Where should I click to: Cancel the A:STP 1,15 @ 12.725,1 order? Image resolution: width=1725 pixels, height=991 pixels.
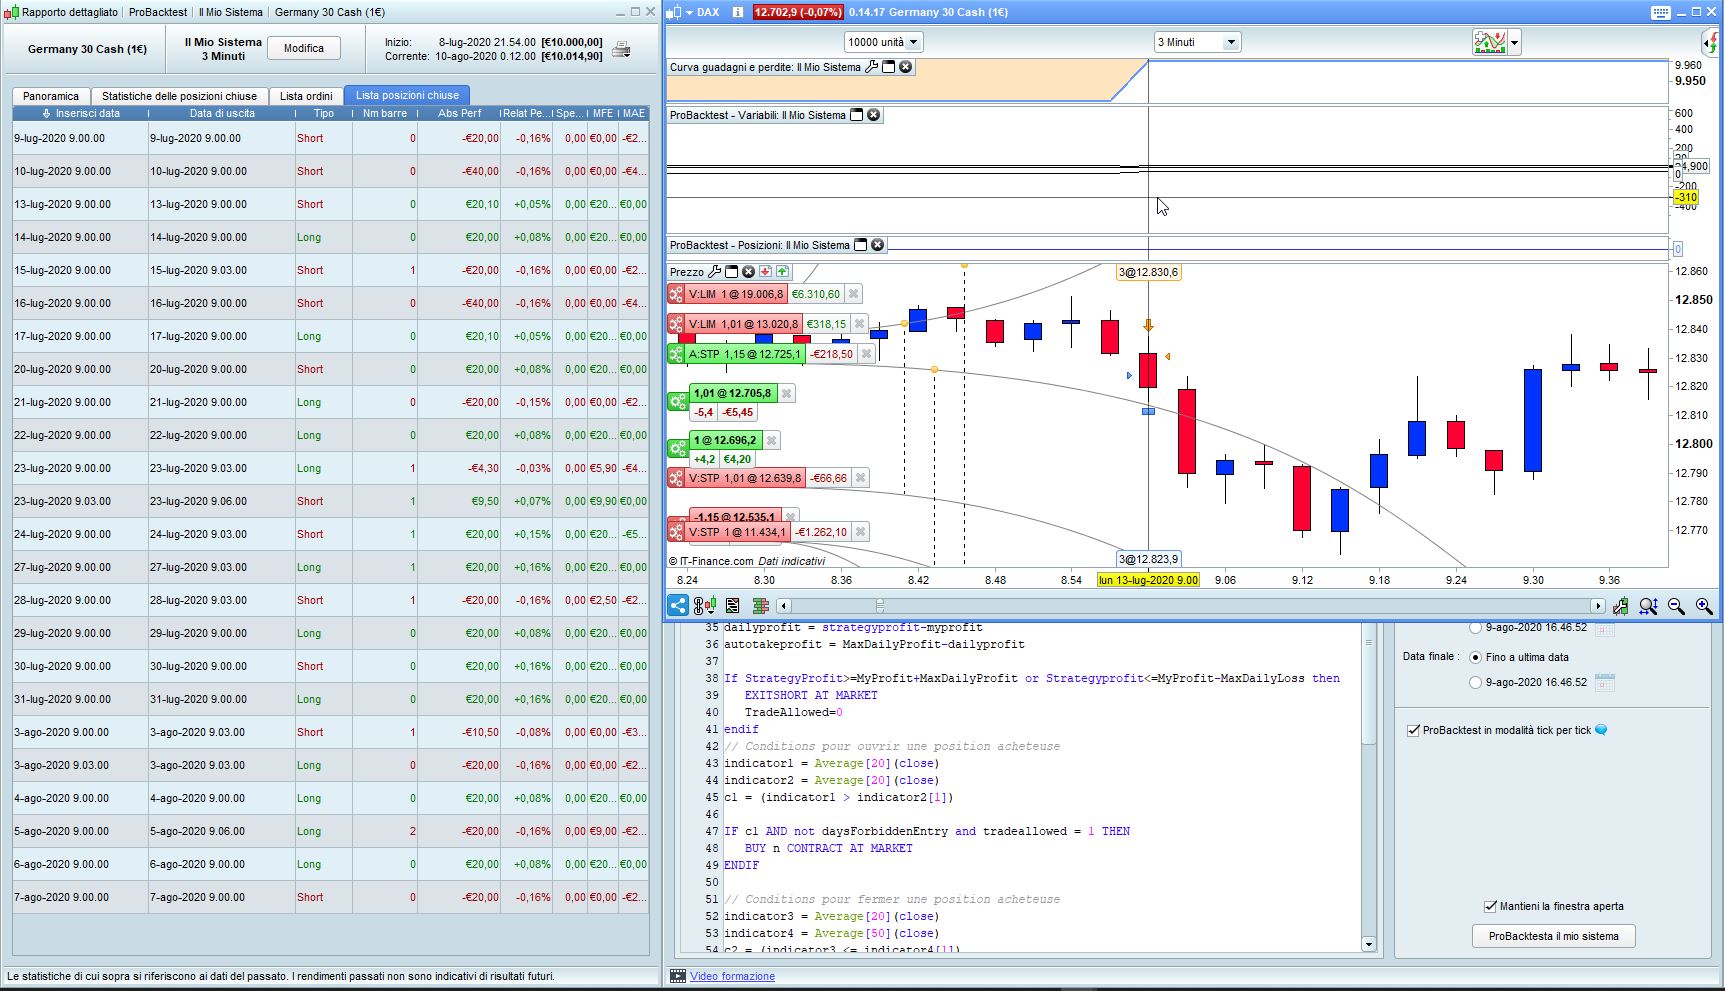point(866,354)
